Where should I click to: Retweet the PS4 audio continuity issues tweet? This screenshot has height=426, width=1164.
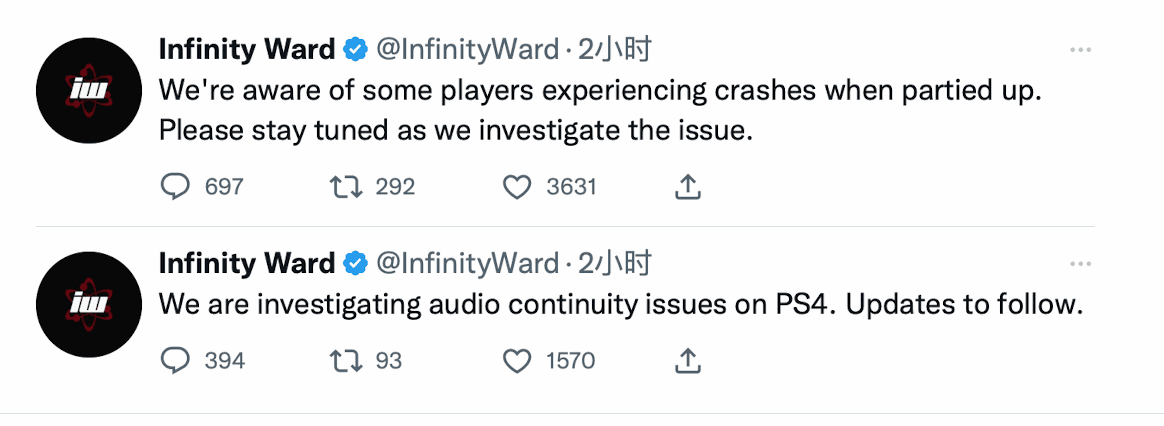point(345,361)
